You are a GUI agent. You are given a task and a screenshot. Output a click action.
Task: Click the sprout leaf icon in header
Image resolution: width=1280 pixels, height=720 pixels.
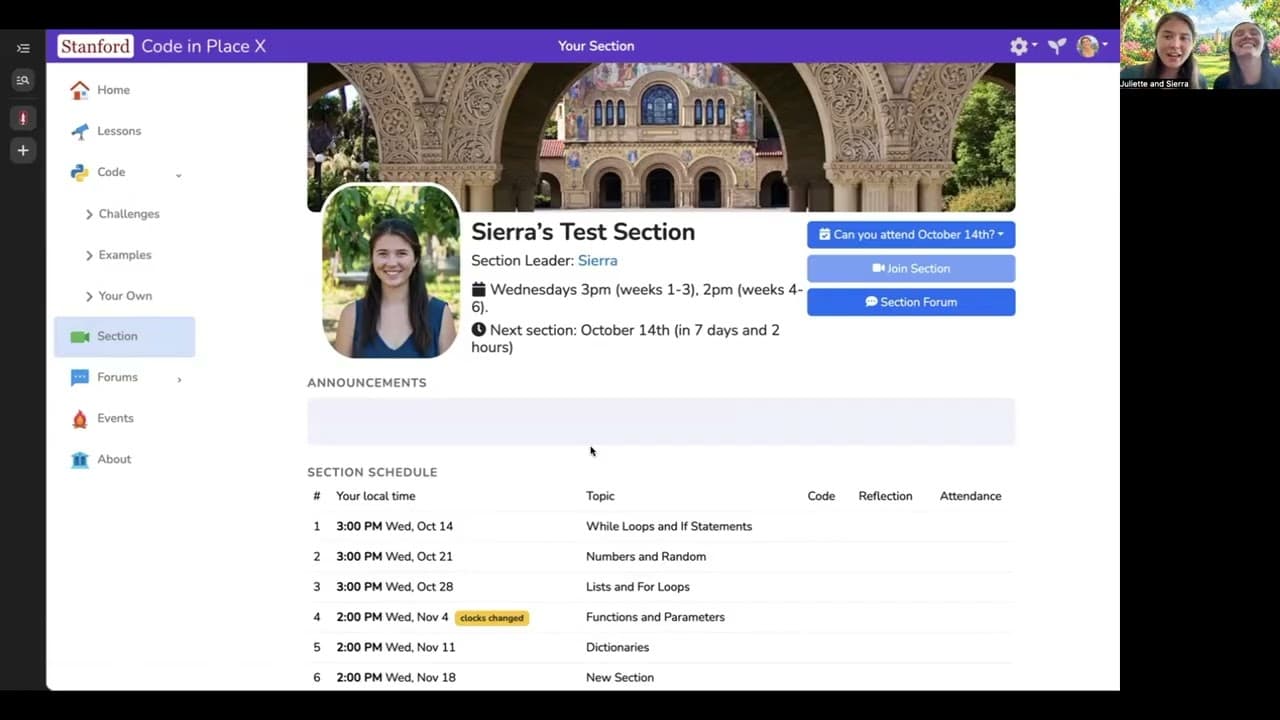click(1057, 46)
